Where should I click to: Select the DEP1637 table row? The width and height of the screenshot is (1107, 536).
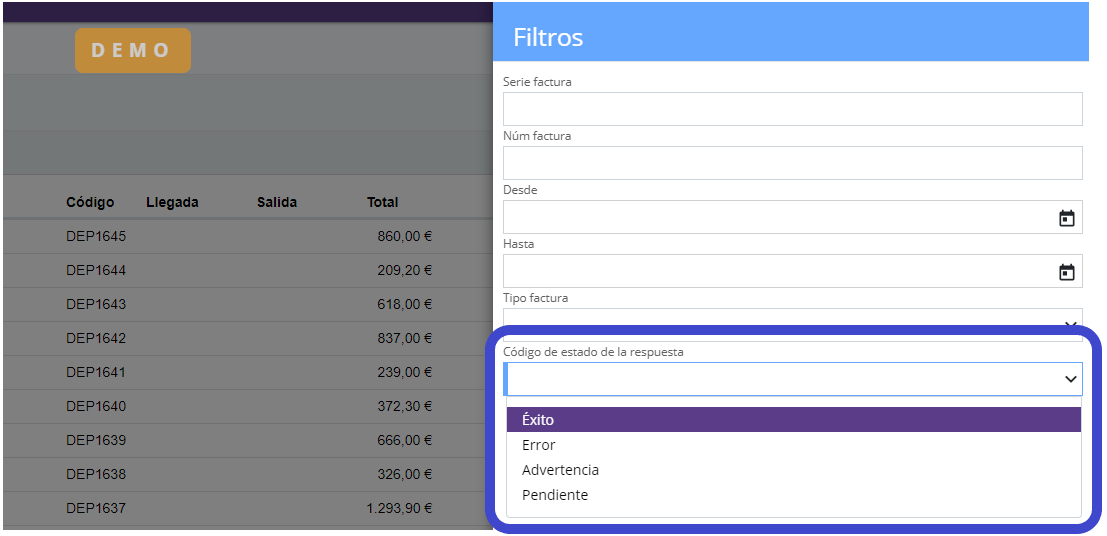[x=96, y=508]
